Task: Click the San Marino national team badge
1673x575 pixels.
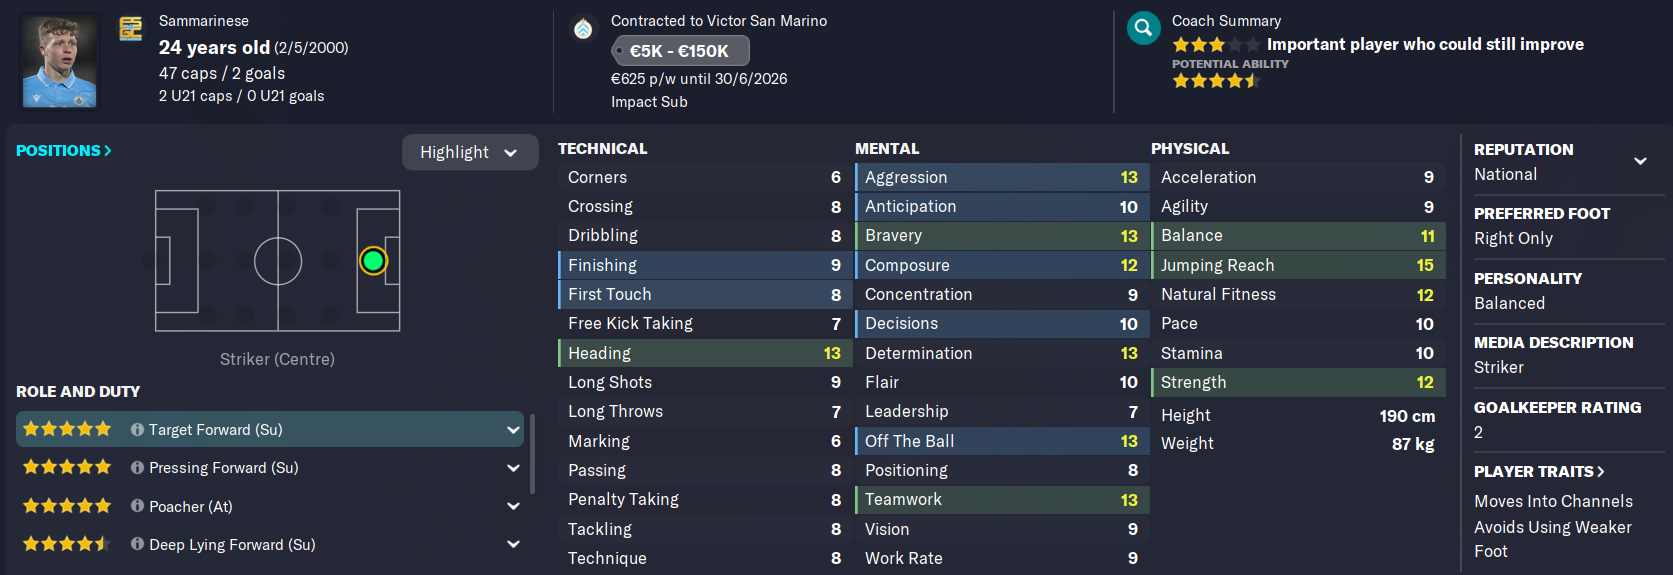Action: pyautogui.click(x=131, y=29)
